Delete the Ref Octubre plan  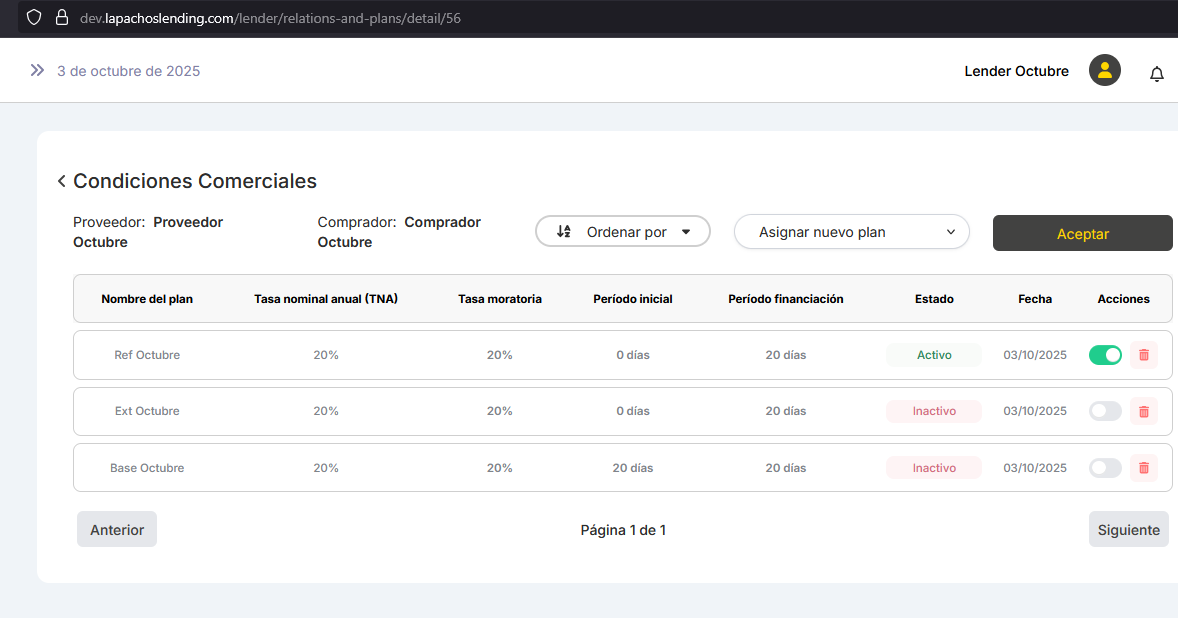coord(1144,355)
